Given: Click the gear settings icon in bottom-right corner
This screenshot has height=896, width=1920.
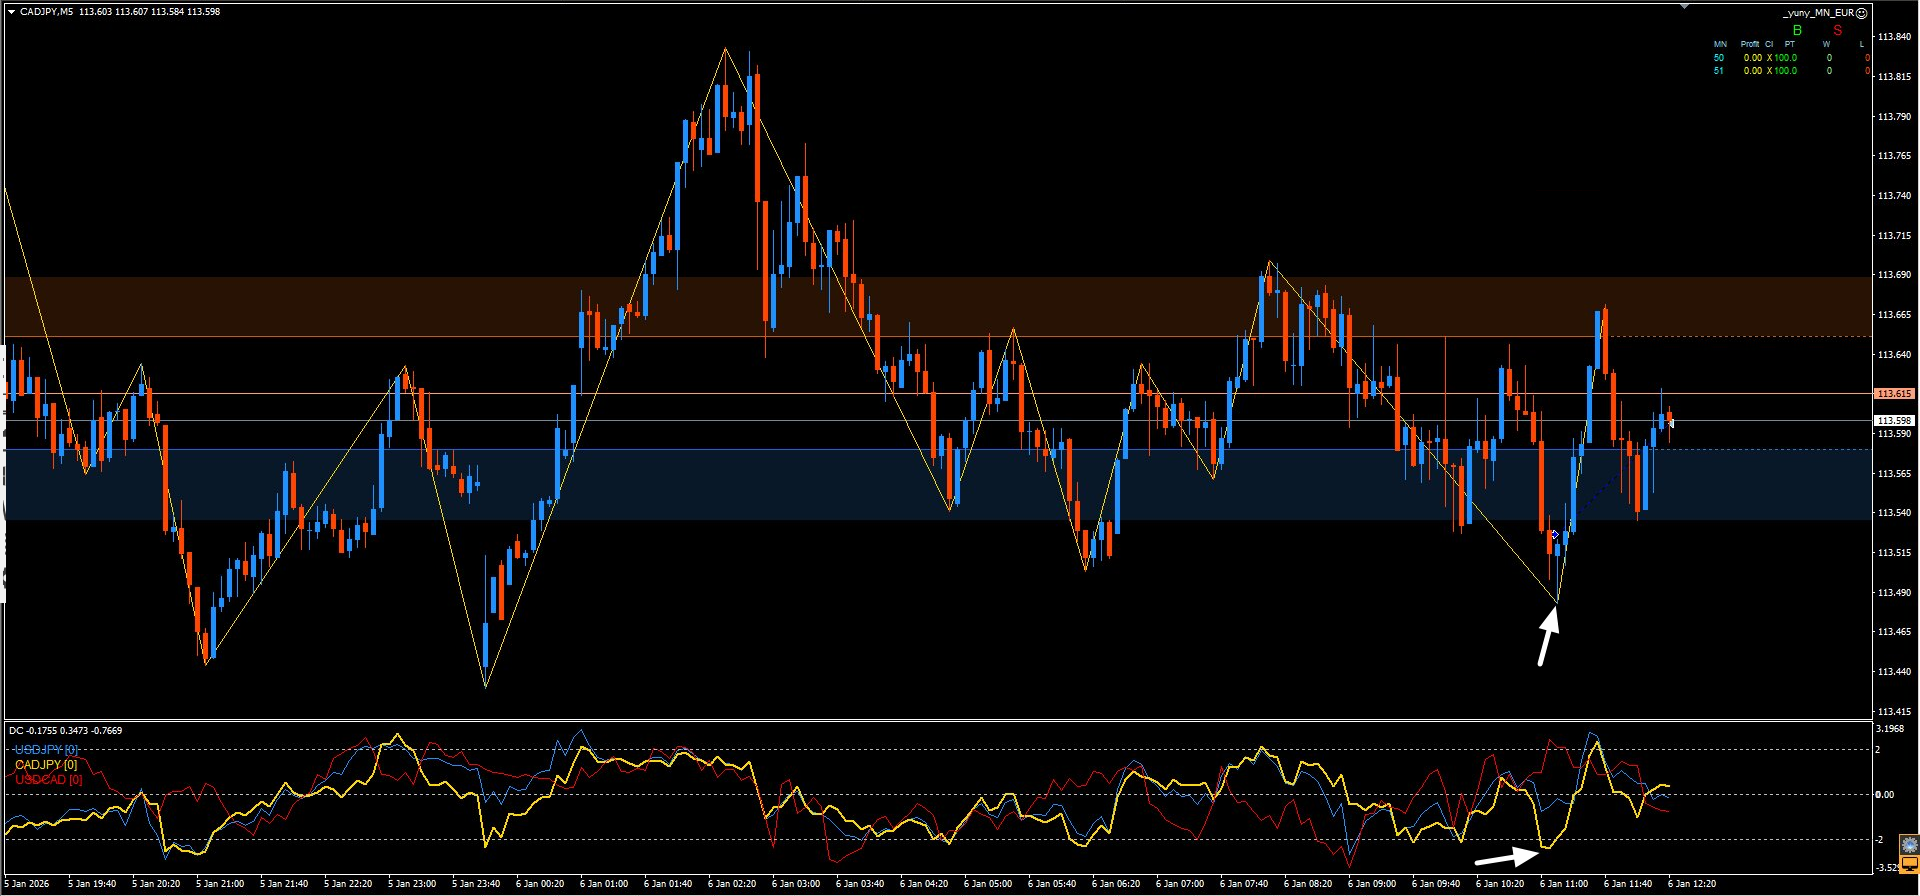Looking at the screenshot, I should (x=1910, y=846).
